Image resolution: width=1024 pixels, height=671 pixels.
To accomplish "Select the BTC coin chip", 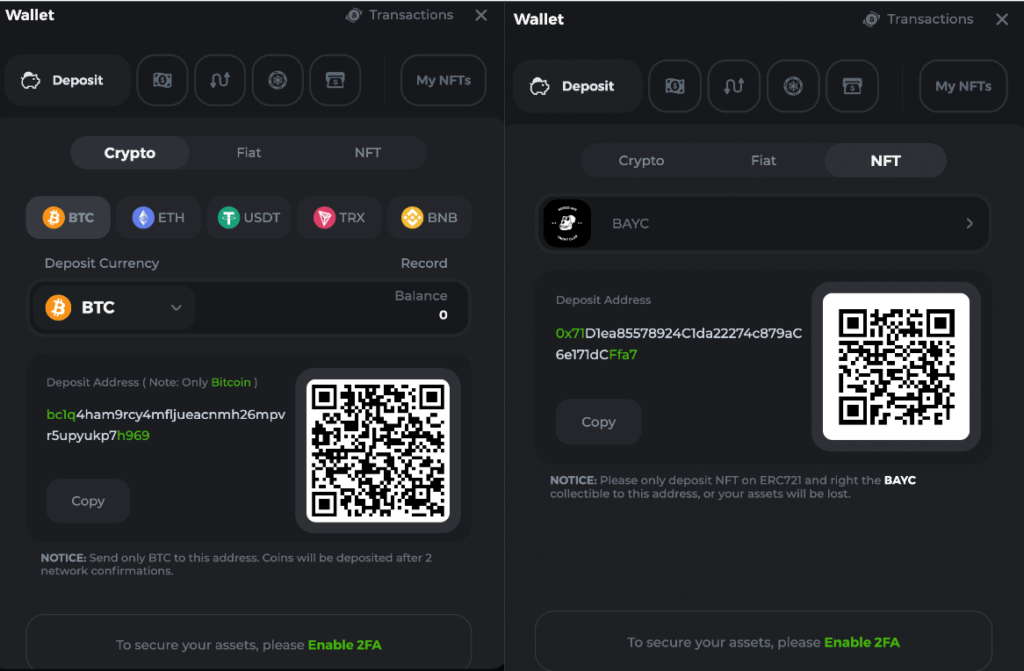I will (68, 217).
